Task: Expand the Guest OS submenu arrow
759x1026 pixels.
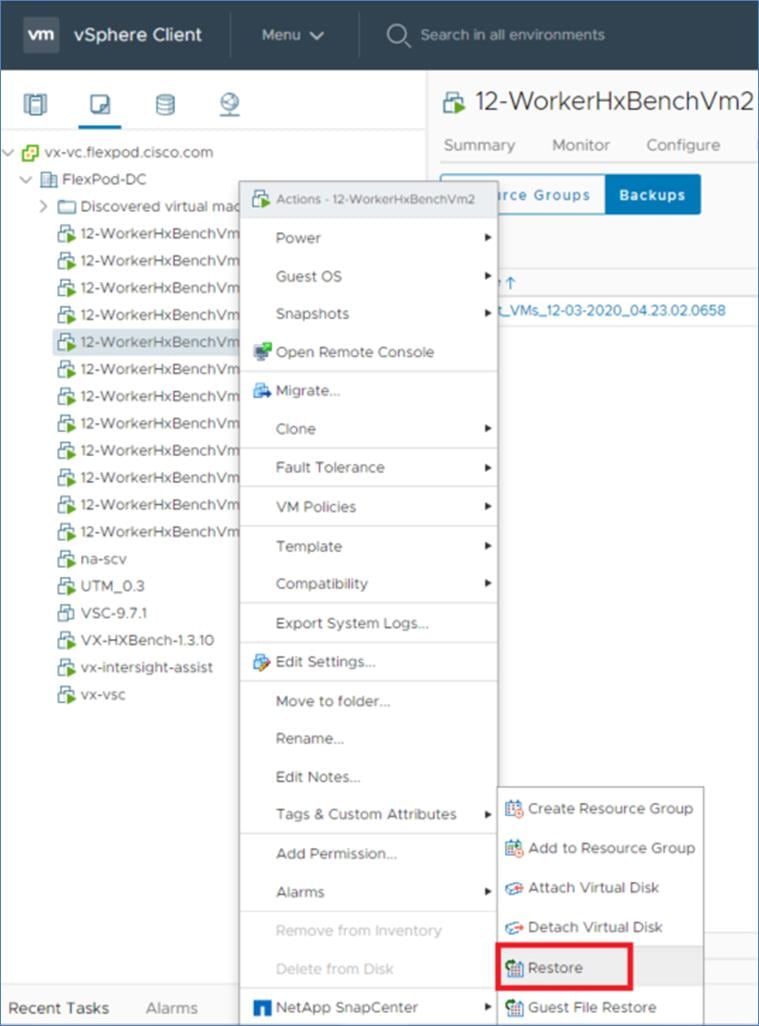Action: [x=487, y=276]
